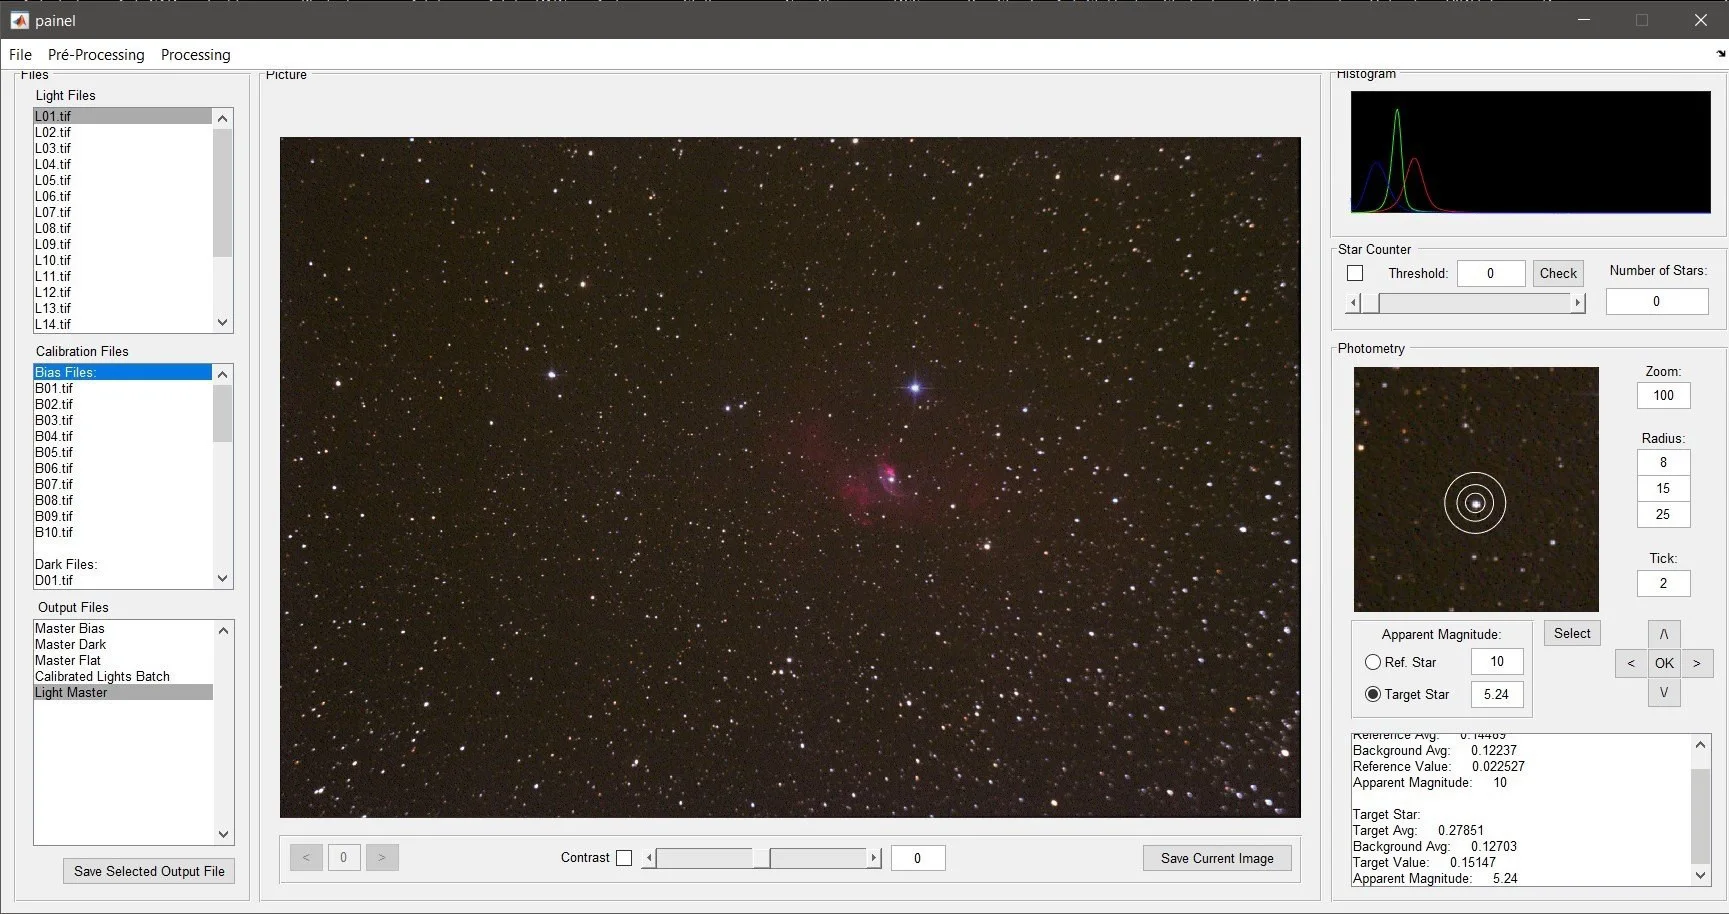Click the Save Current Image button
Viewport: 1729px width, 914px height.
(x=1216, y=858)
